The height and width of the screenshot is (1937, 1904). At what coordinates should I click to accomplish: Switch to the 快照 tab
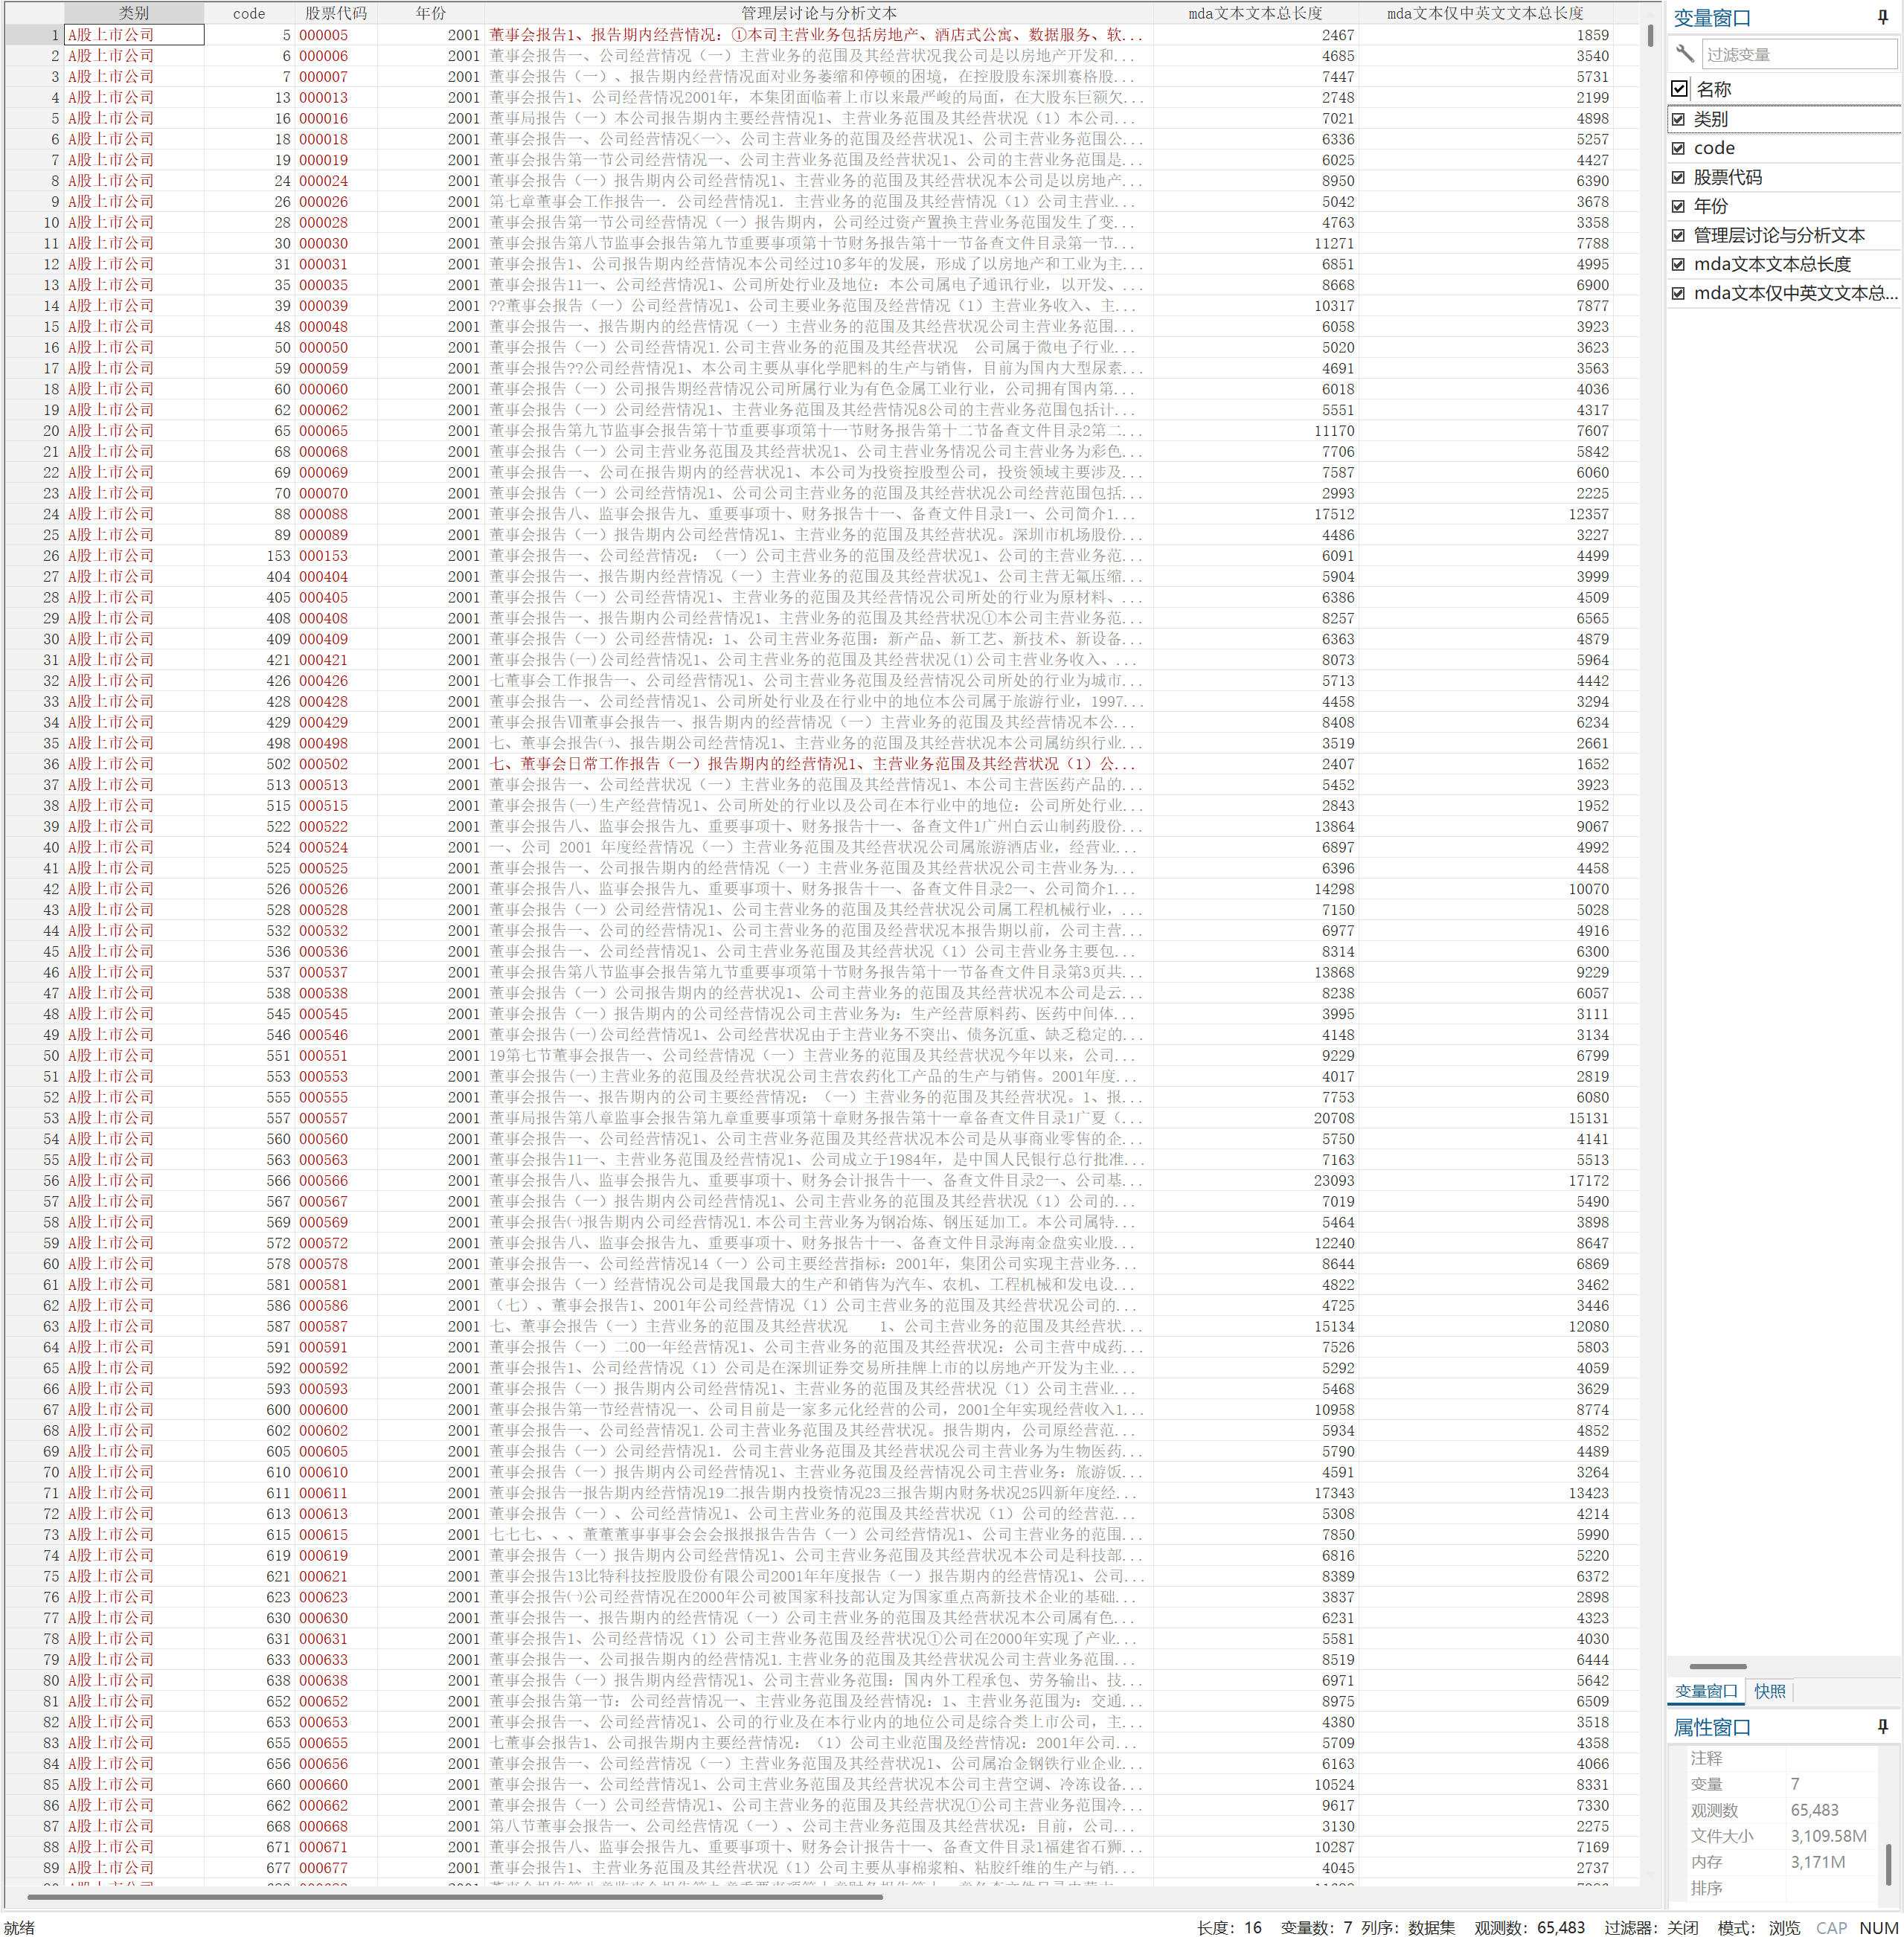point(1769,1691)
